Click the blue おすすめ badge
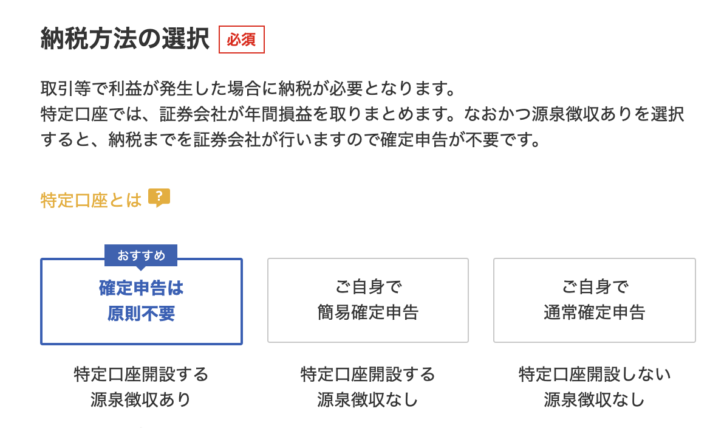724x428 pixels. tap(141, 255)
